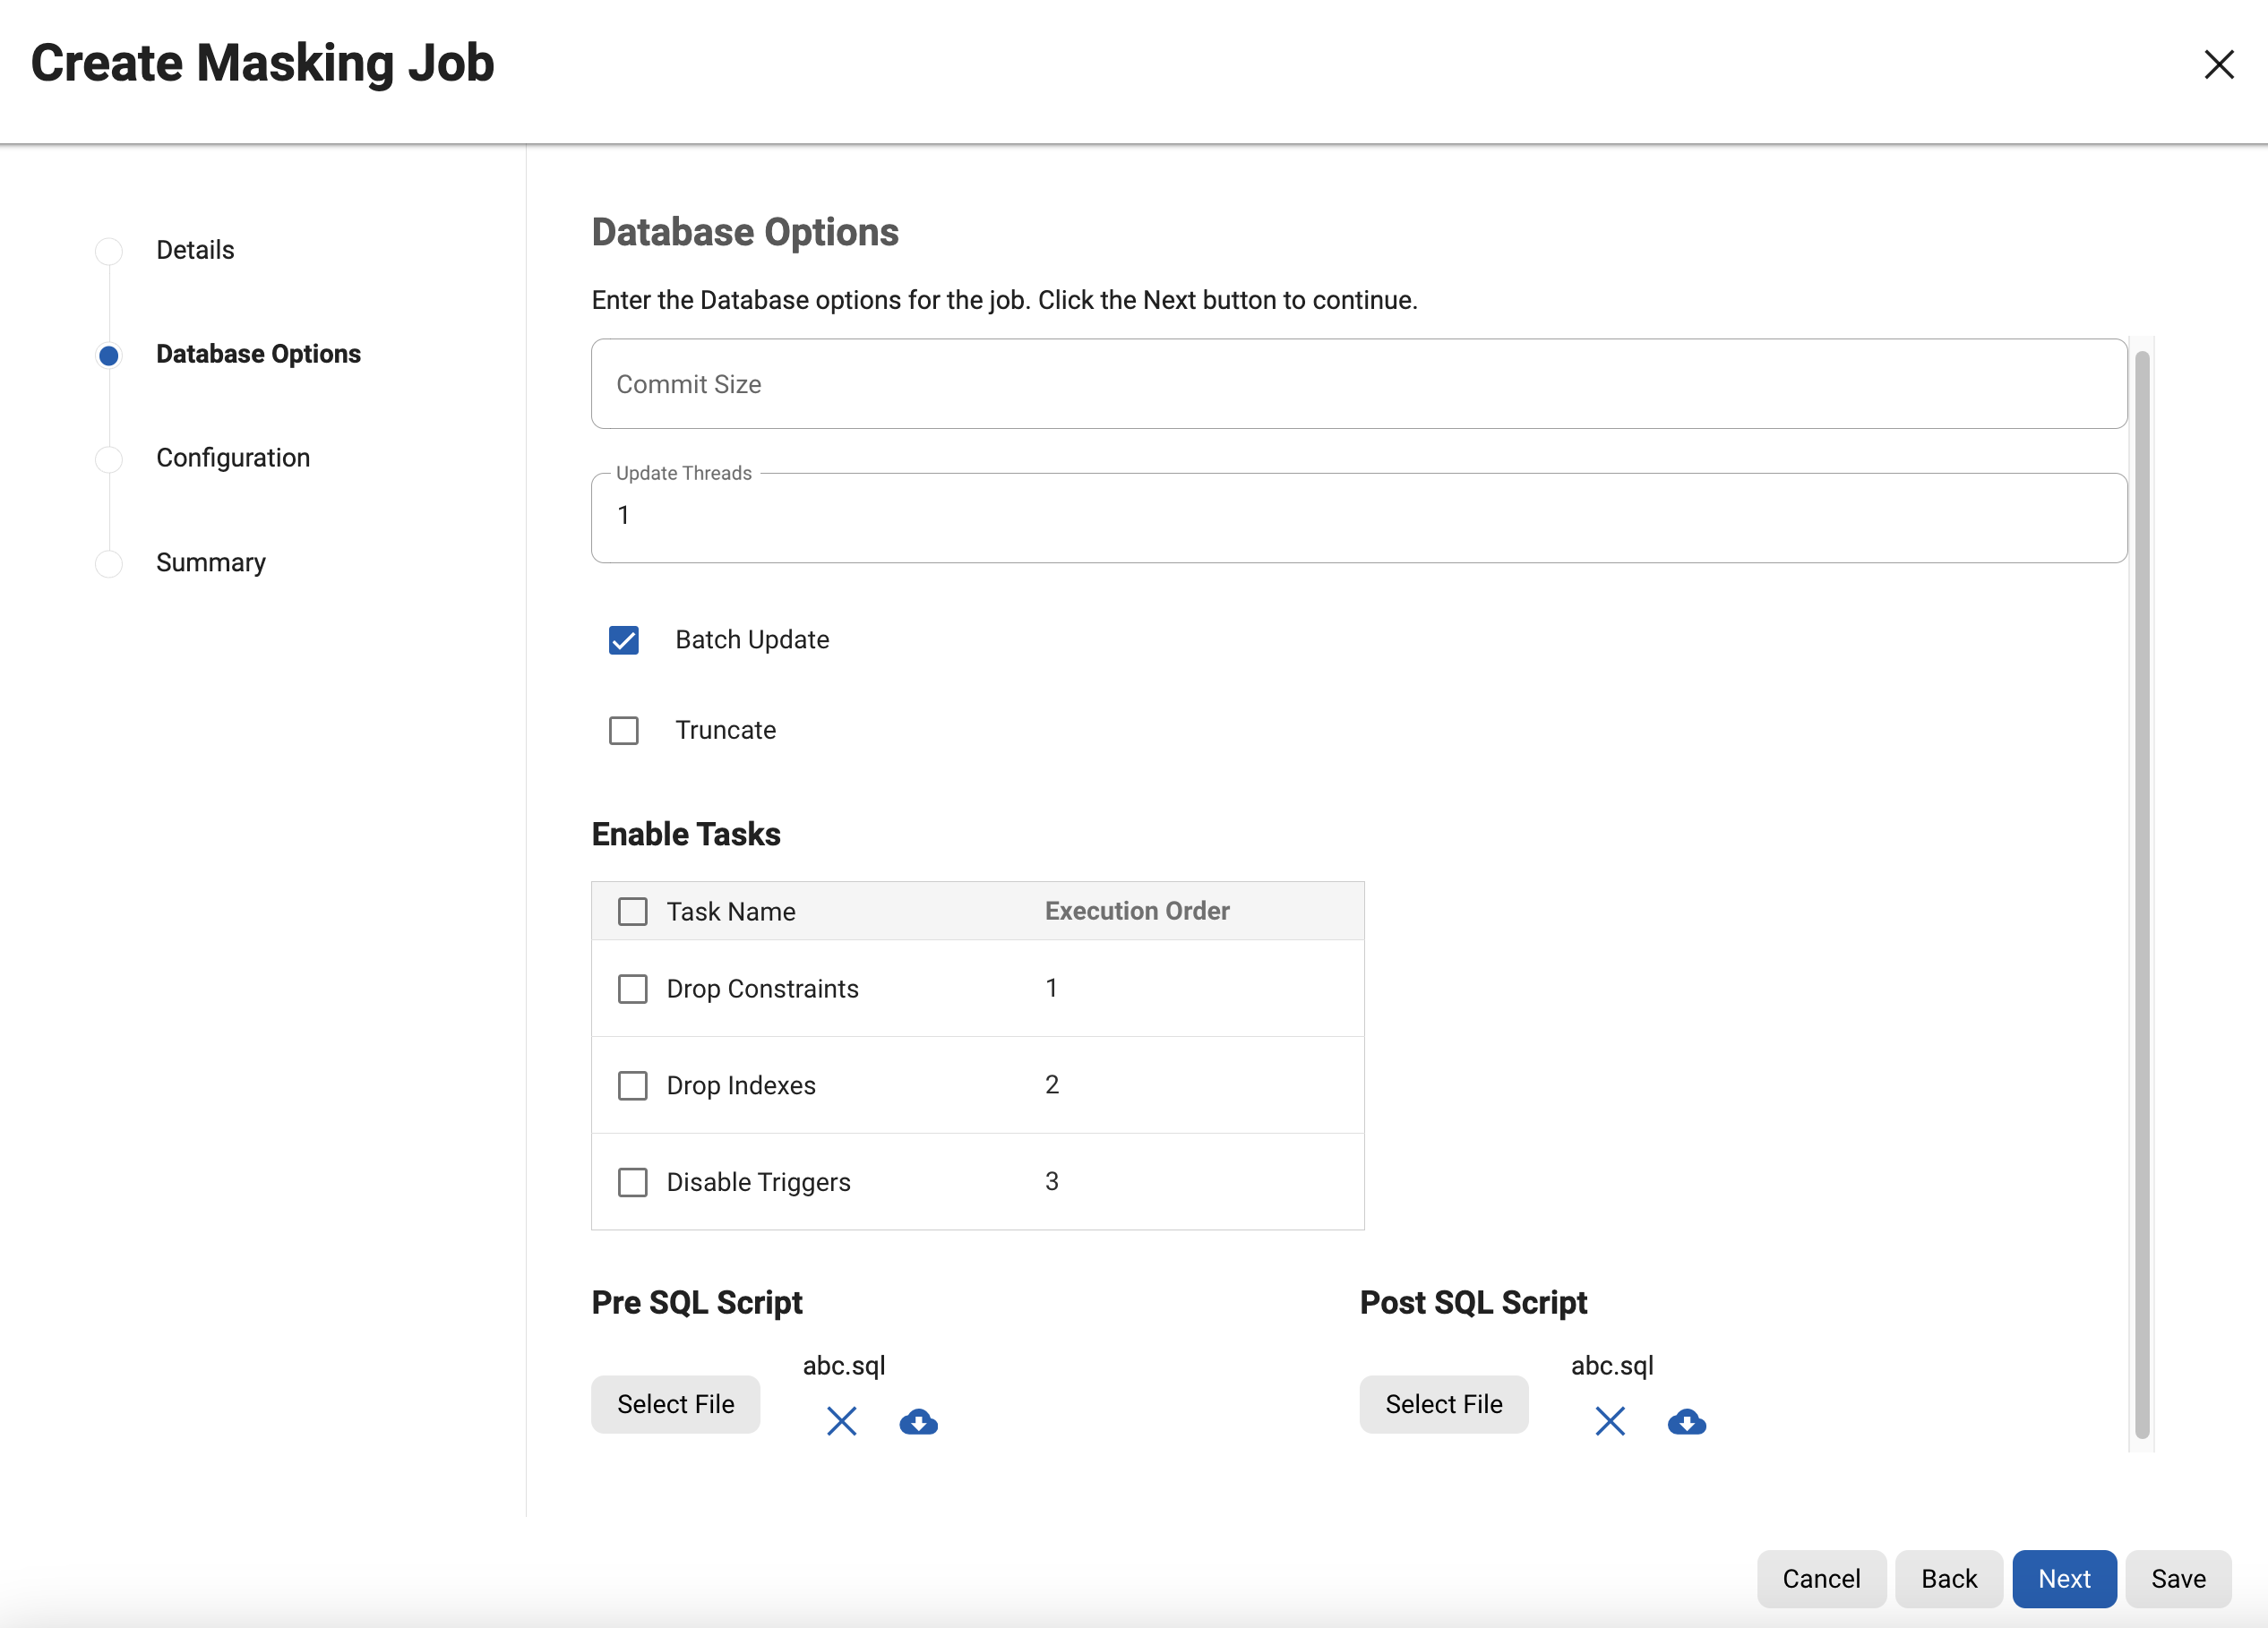This screenshot has height=1628, width=2268.
Task: Click the Next button
Action: pyautogui.click(x=2063, y=1578)
